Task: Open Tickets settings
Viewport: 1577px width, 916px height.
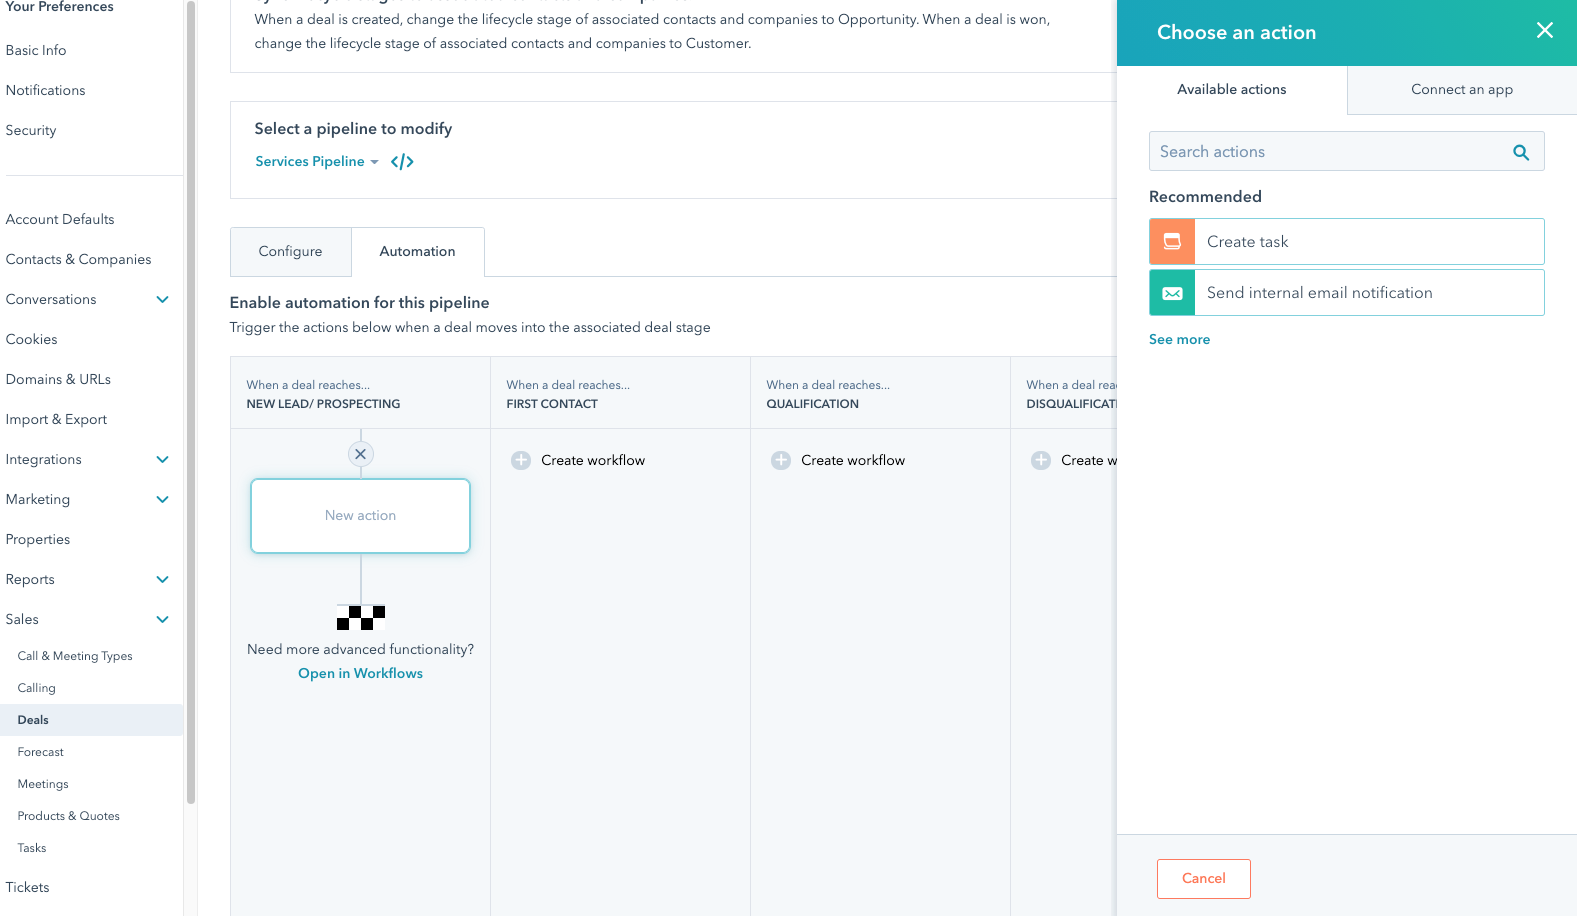Action: [x=28, y=887]
